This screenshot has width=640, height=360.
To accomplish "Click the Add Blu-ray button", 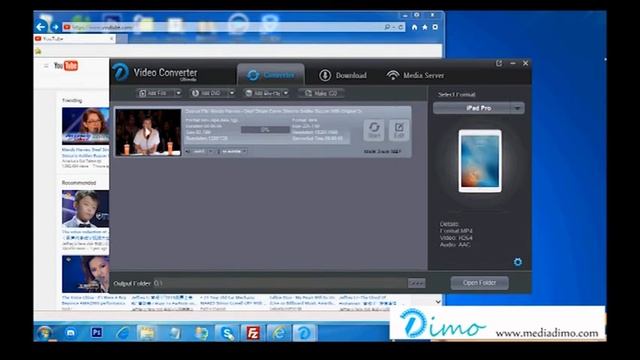I will click(263, 93).
